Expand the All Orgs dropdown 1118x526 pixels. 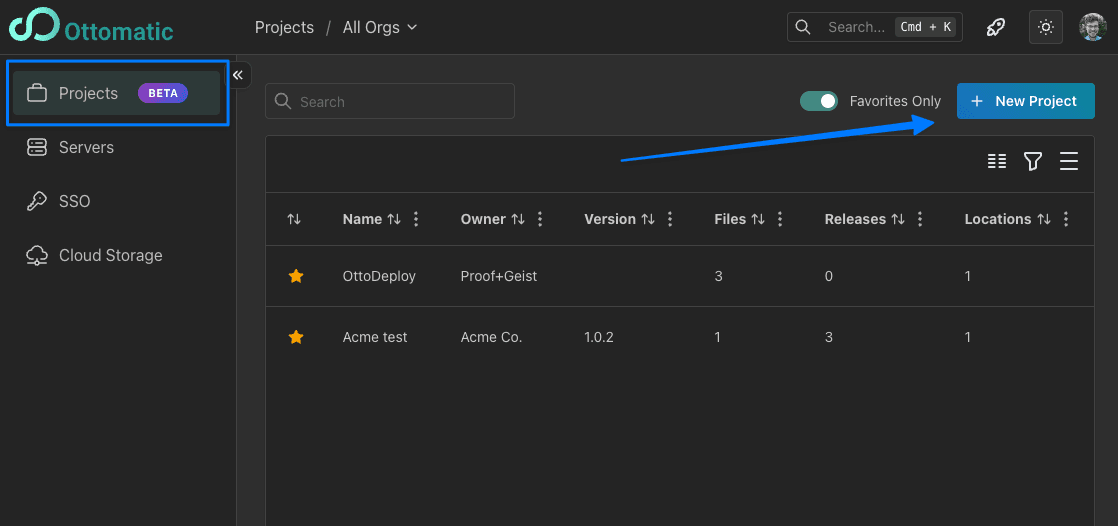tap(380, 27)
